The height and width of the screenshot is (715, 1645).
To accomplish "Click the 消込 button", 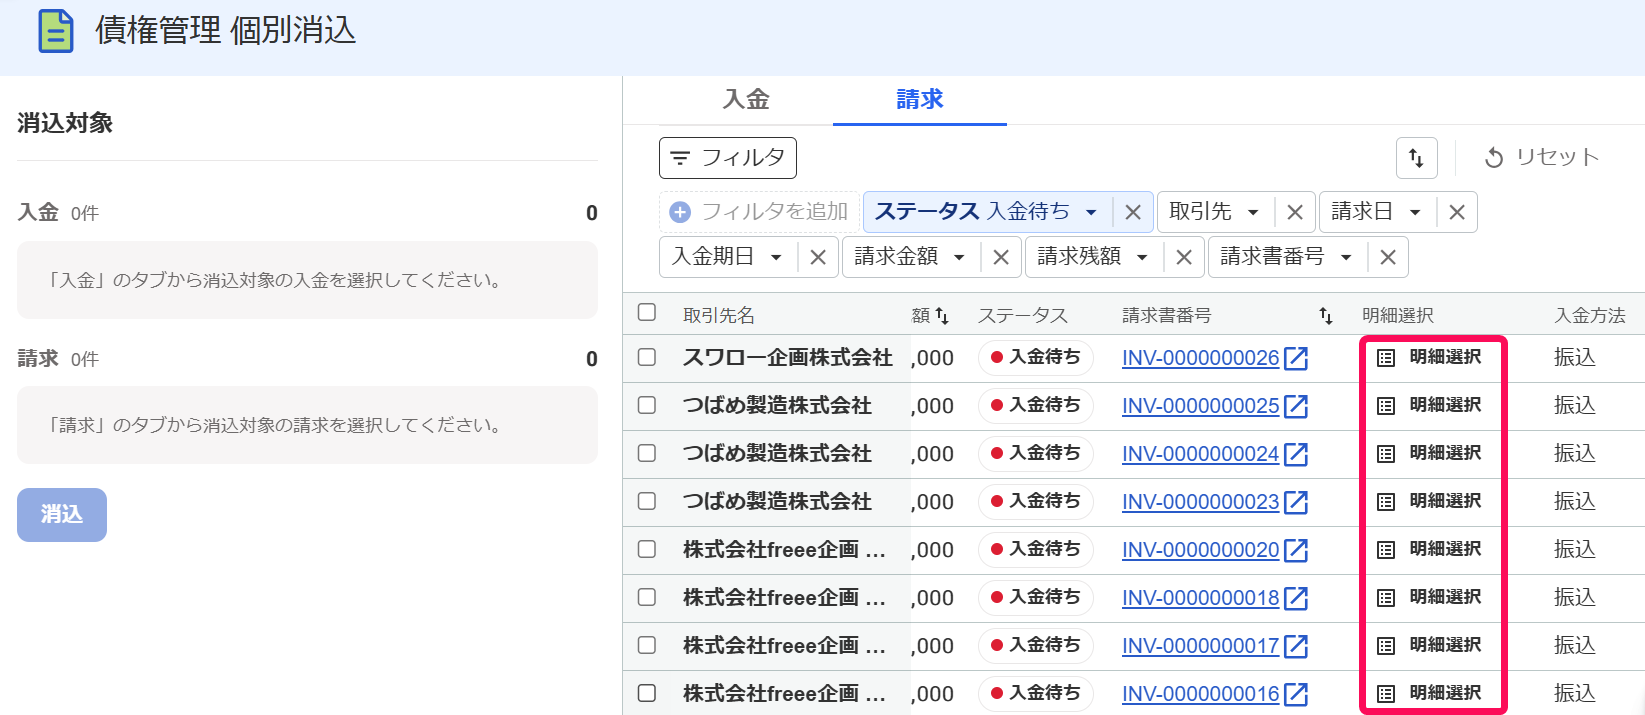I will pyautogui.click(x=62, y=514).
